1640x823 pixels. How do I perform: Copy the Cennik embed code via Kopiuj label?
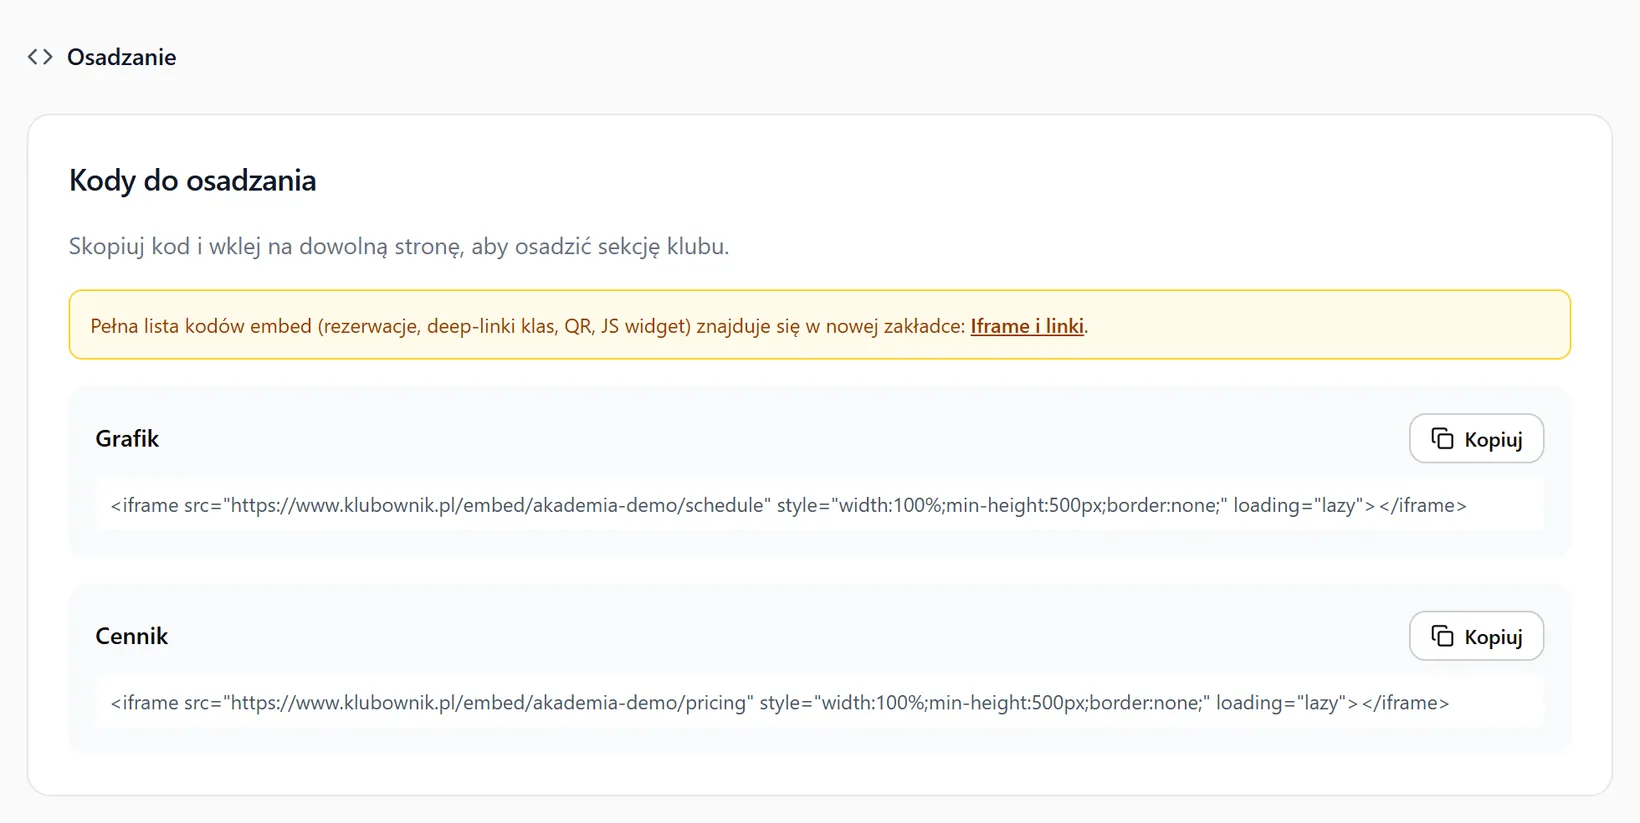(x=1493, y=636)
